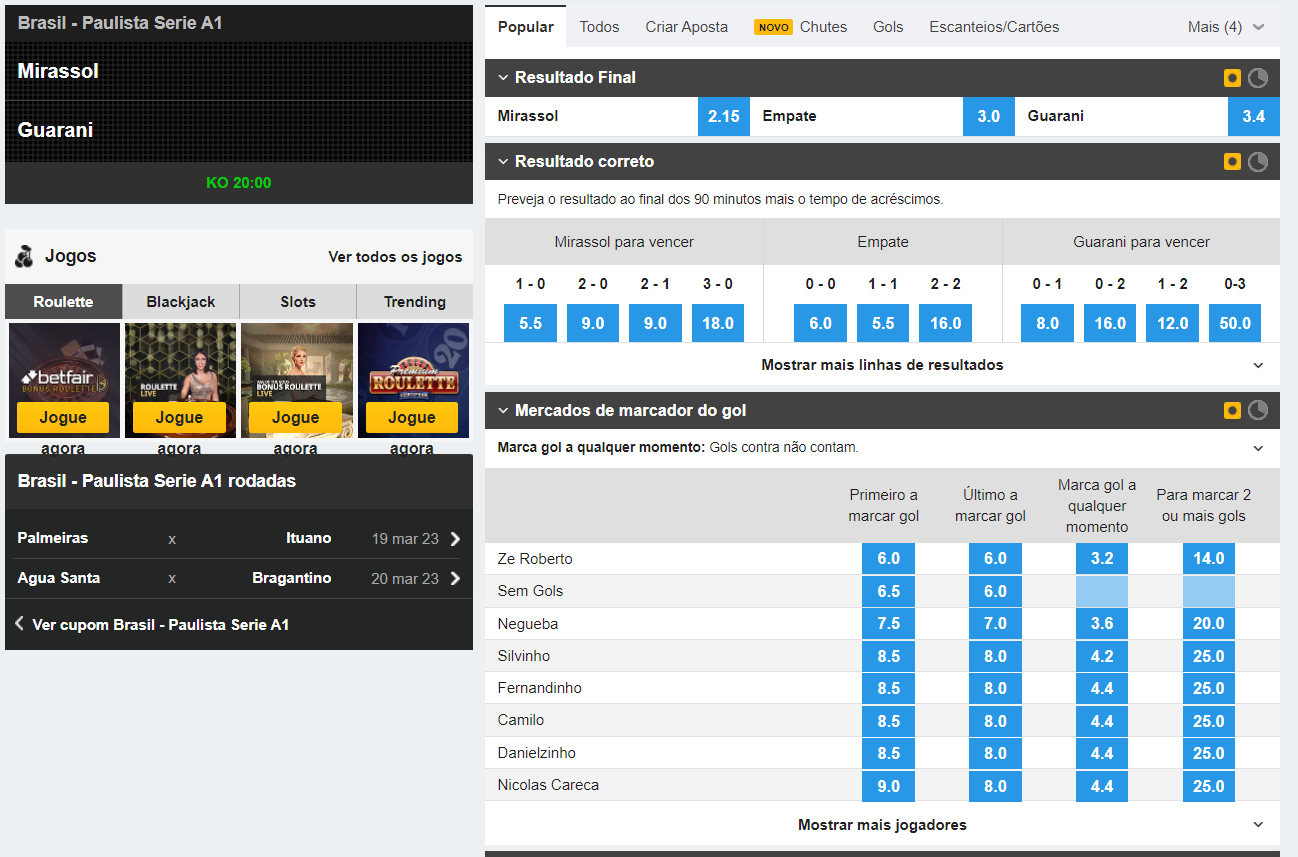The height and width of the screenshot is (857, 1298).
Task: Click pie-chart icon in Mercados de marcador header
Action: 1258,411
